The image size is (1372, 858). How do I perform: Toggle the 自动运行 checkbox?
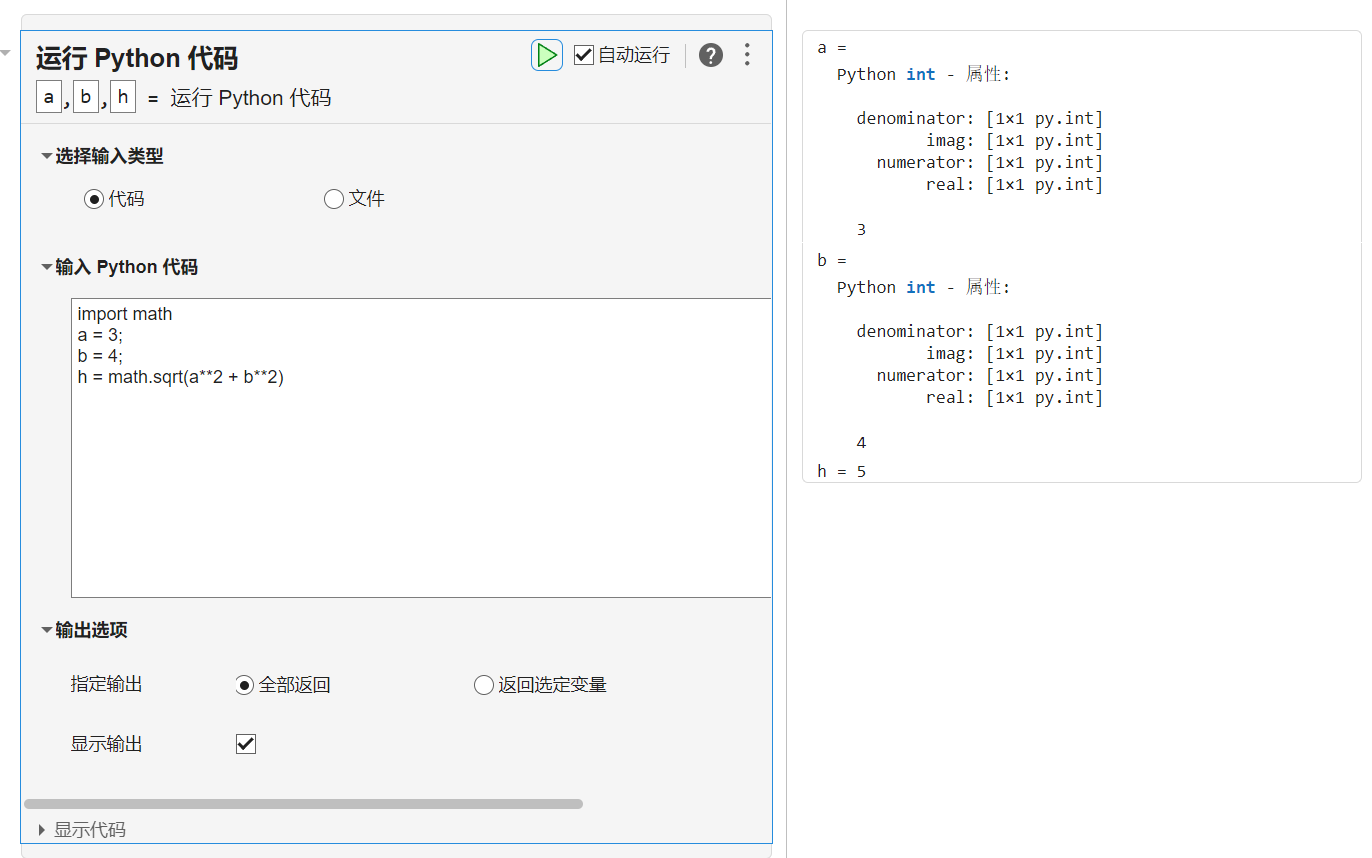[x=584, y=55]
